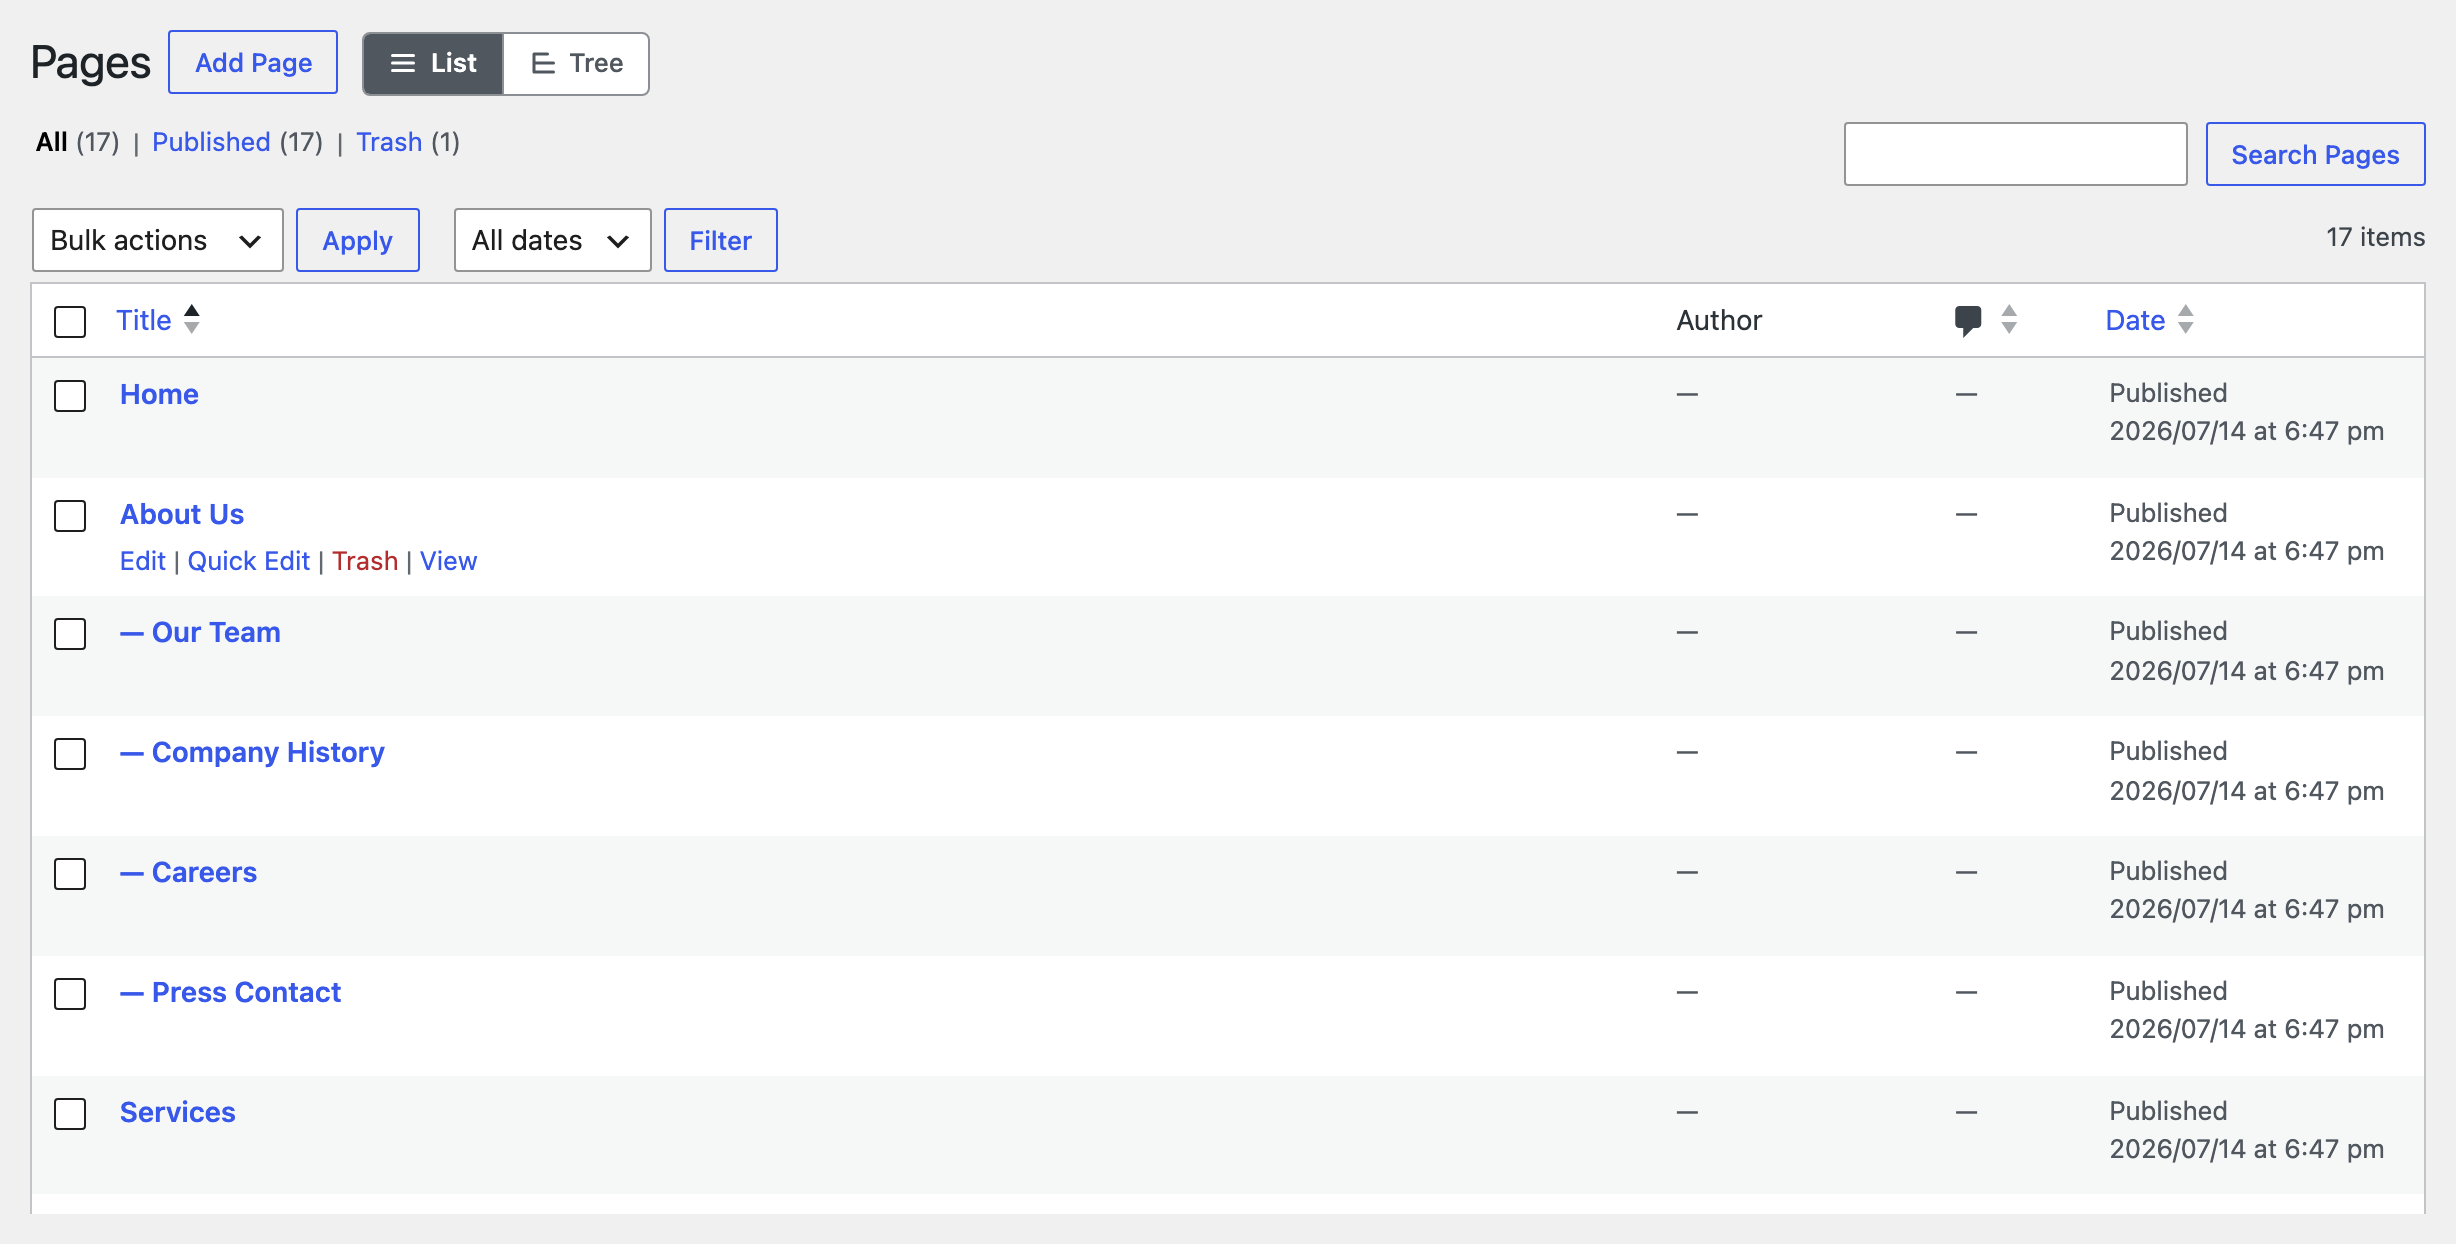Apply the selected bulk action

pyautogui.click(x=358, y=240)
